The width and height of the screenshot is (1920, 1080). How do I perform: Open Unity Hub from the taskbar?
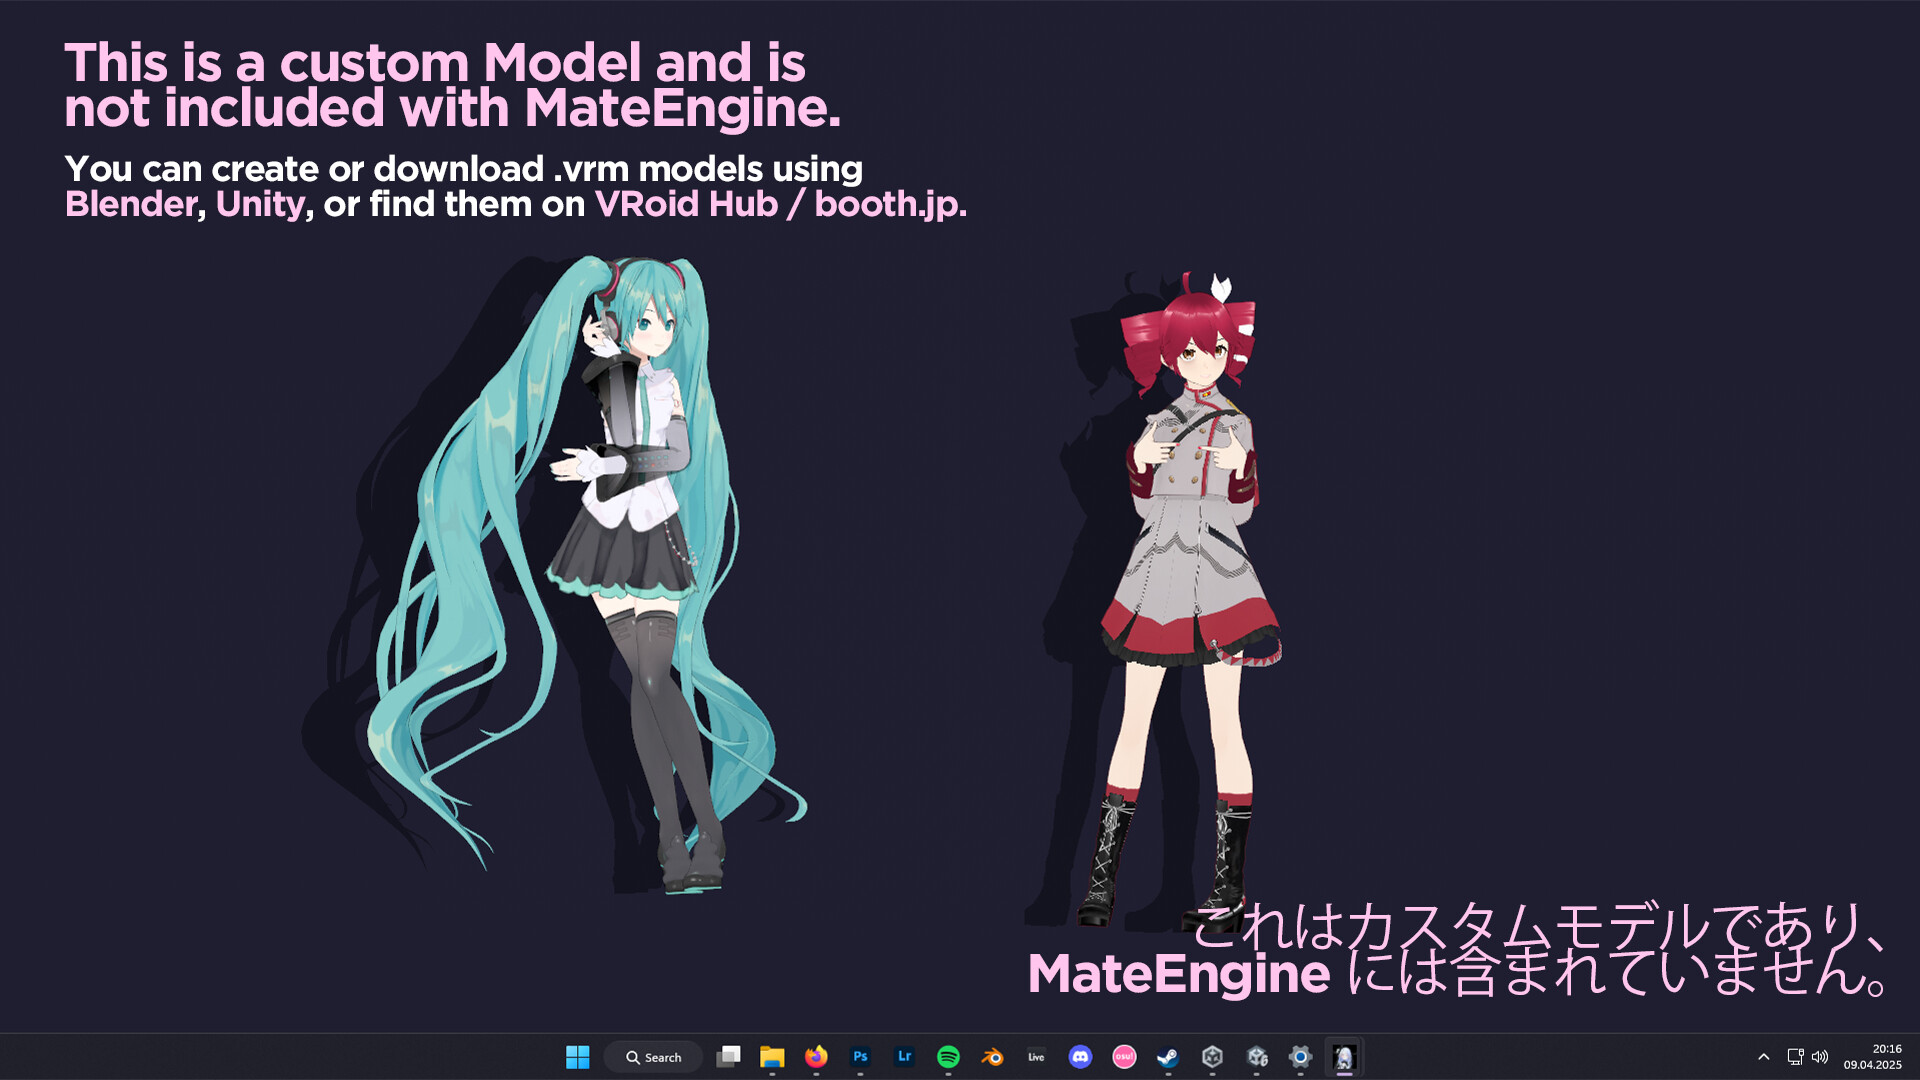1212,1057
